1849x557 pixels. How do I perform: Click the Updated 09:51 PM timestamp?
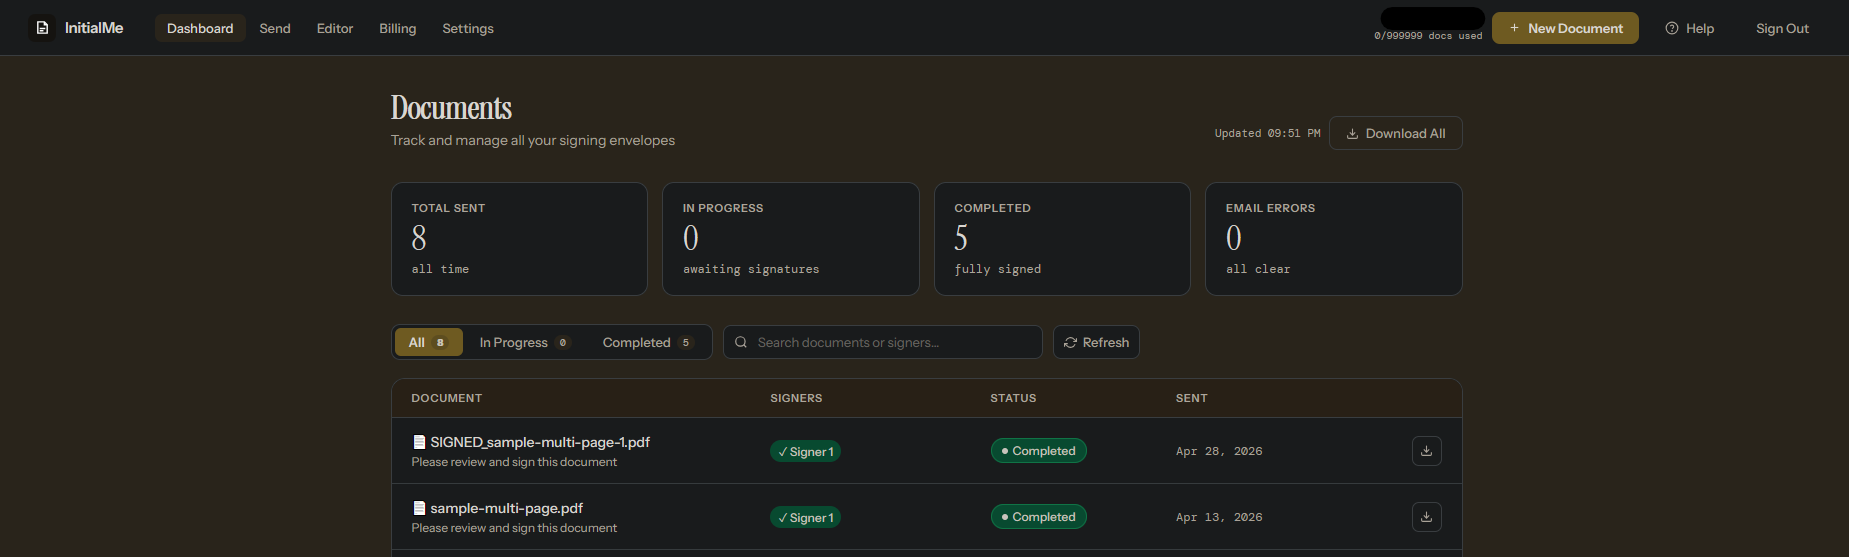(1267, 133)
